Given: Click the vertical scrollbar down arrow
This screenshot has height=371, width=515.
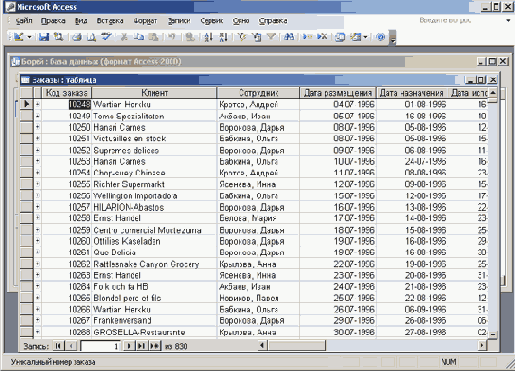Looking at the screenshot, I should [x=493, y=334].
